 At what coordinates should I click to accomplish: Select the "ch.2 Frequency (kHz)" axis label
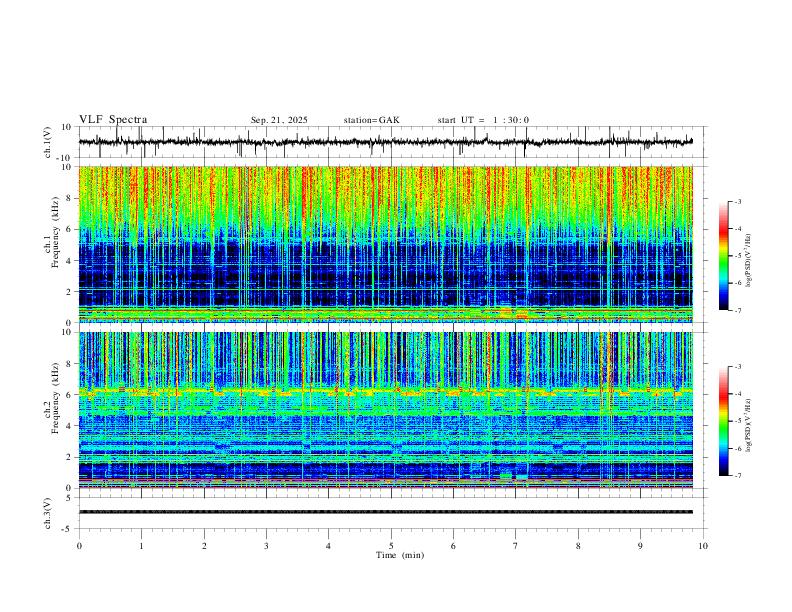(x=51, y=398)
